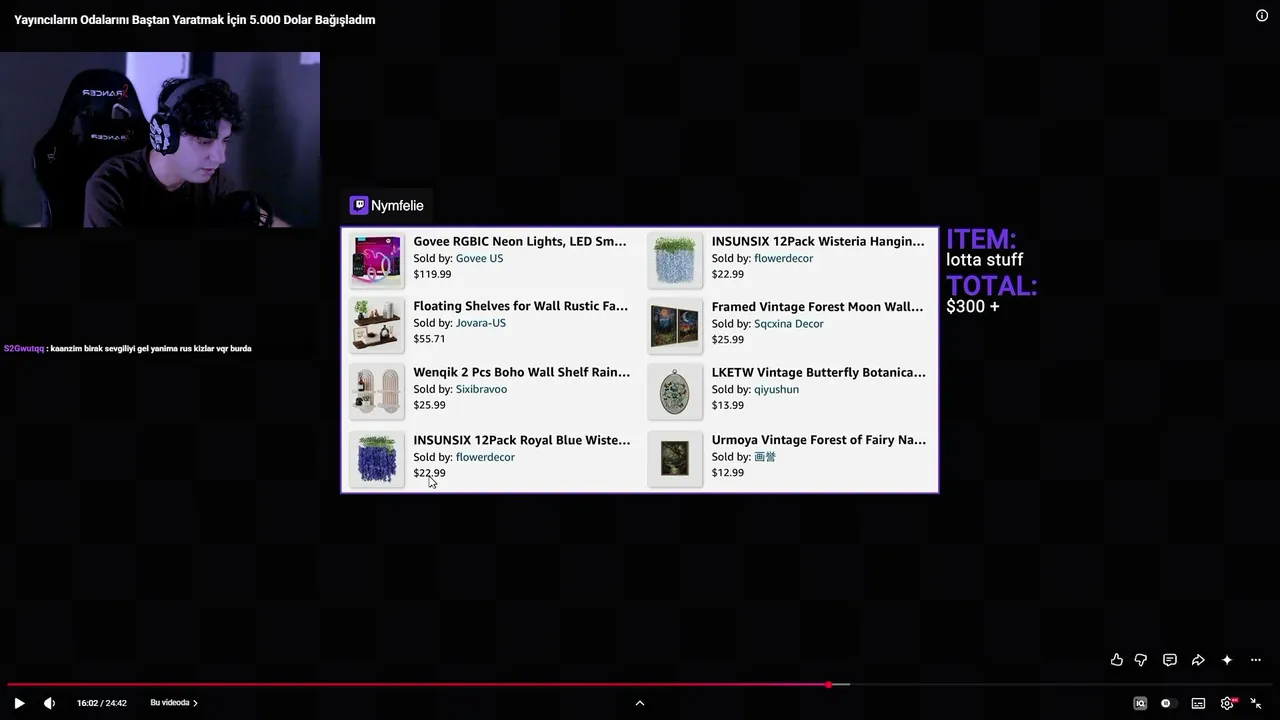Click the 'Urmoya Vintage Forest of Fairy' title
The image size is (1280, 720).
coord(819,440)
